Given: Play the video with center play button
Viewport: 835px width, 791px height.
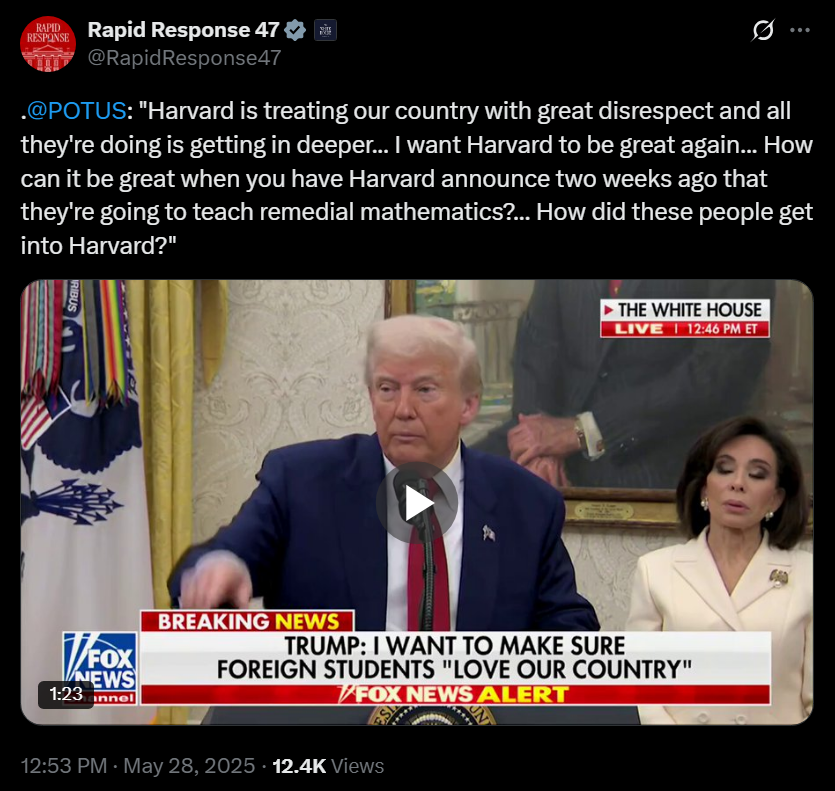Looking at the screenshot, I should pyautogui.click(x=417, y=502).
